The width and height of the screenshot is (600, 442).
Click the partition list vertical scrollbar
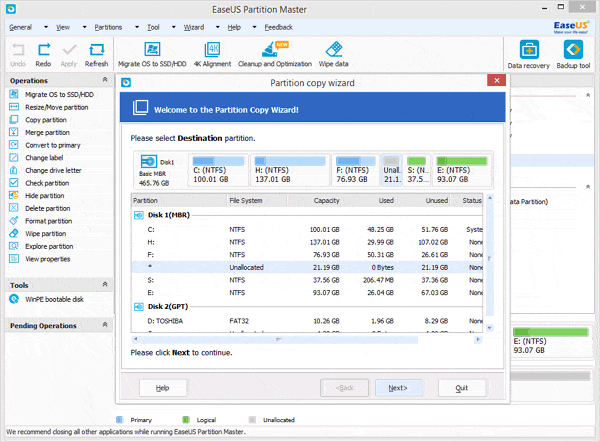490,263
